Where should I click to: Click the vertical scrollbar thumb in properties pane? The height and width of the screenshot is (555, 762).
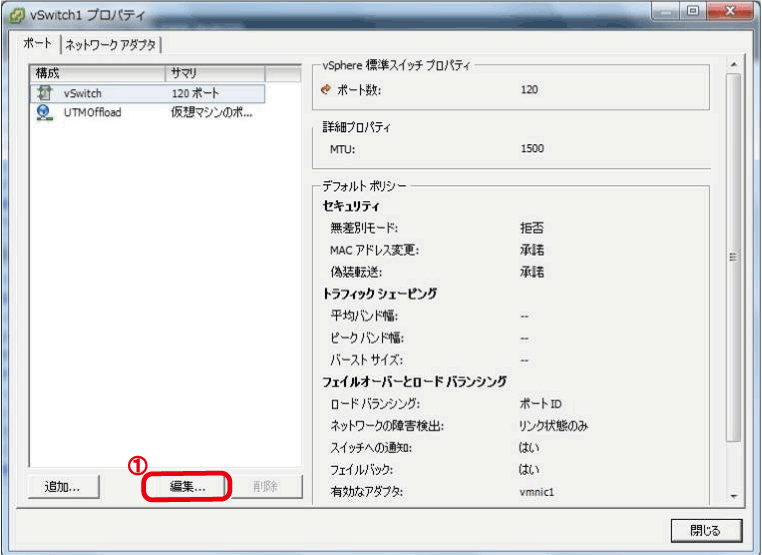tap(733, 257)
